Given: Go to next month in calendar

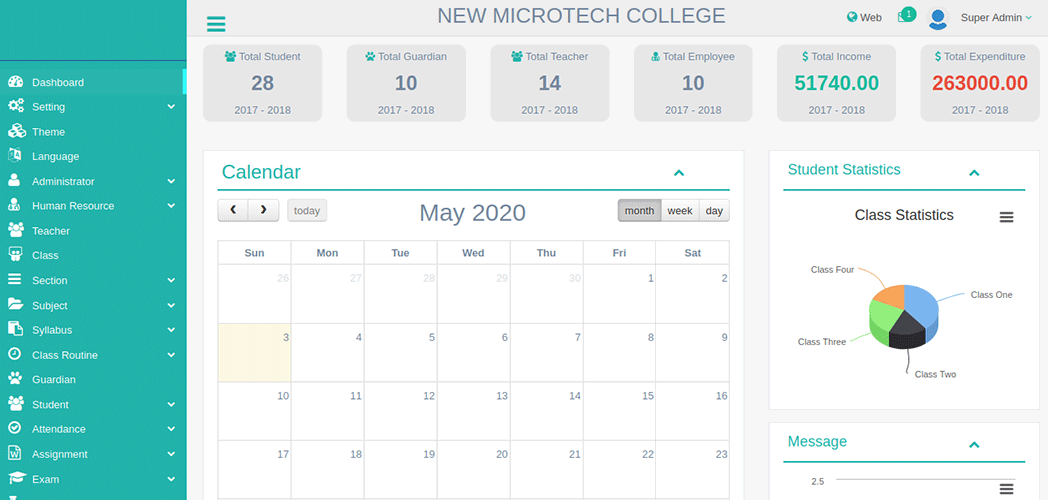Looking at the screenshot, I should tap(263, 210).
